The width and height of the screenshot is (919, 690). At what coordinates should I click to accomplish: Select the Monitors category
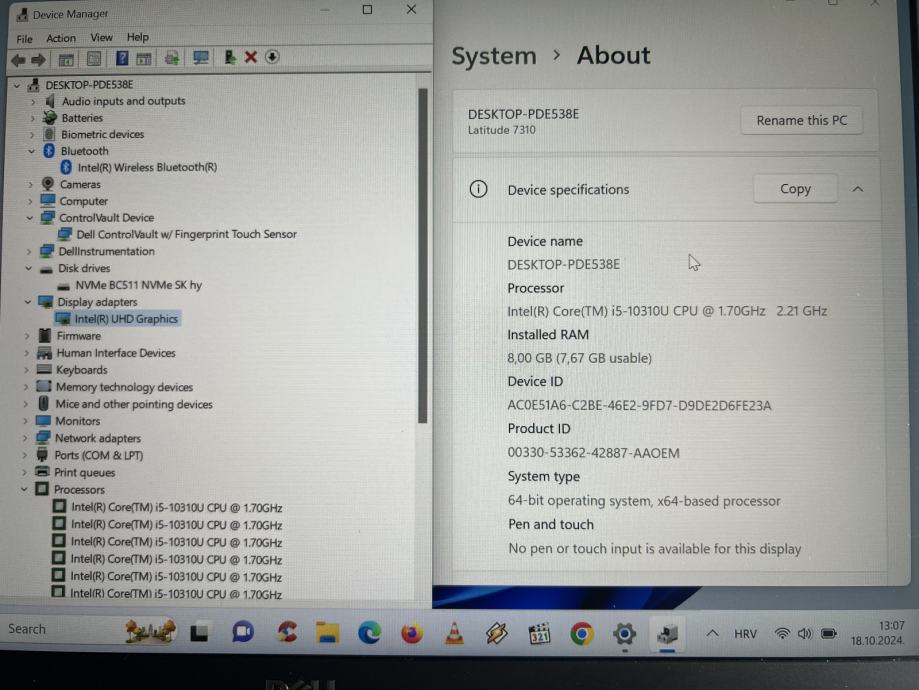click(77, 421)
